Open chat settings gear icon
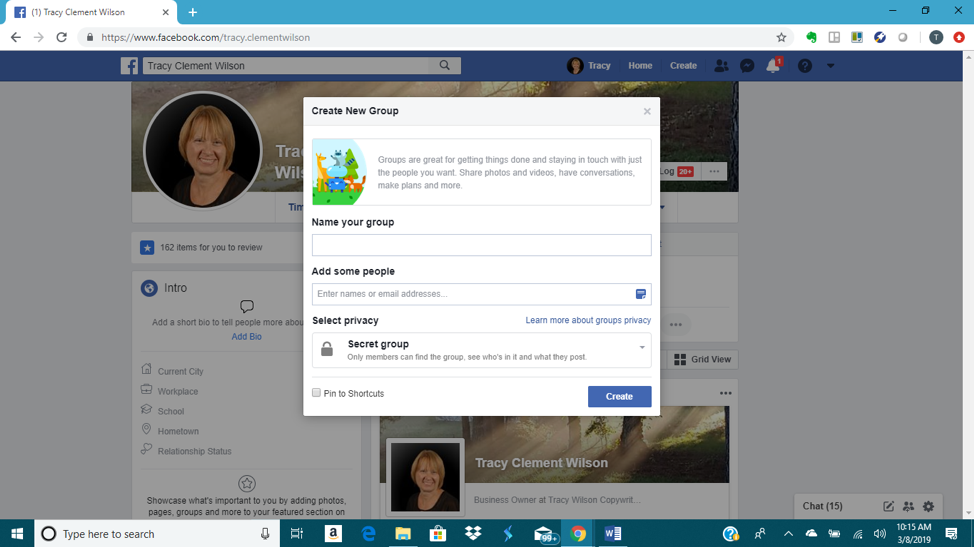This screenshot has width=974, height=547. (929, 506)
